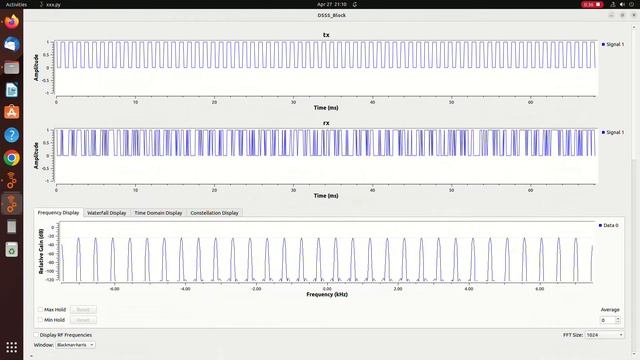The height and width of the screenshot is (360, 640).
Task: Open the Show Applications grid
Action: [x=11, y=347]
